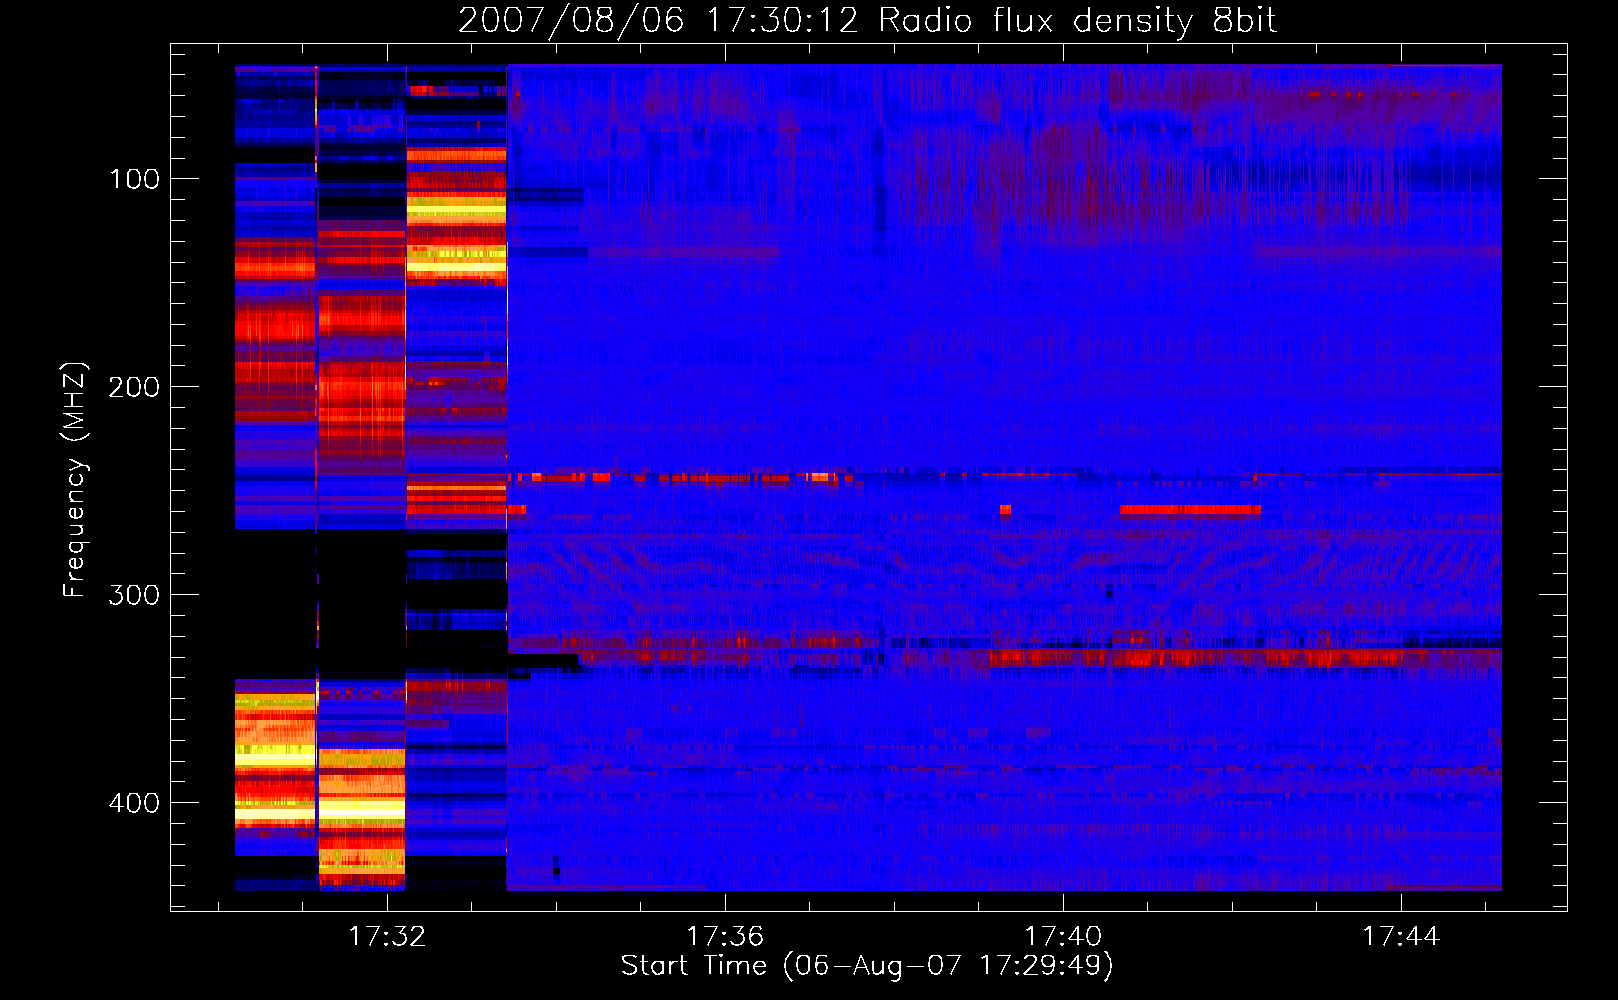
Task: Select the 400 frequency tick label
Action: click(134, 803)
